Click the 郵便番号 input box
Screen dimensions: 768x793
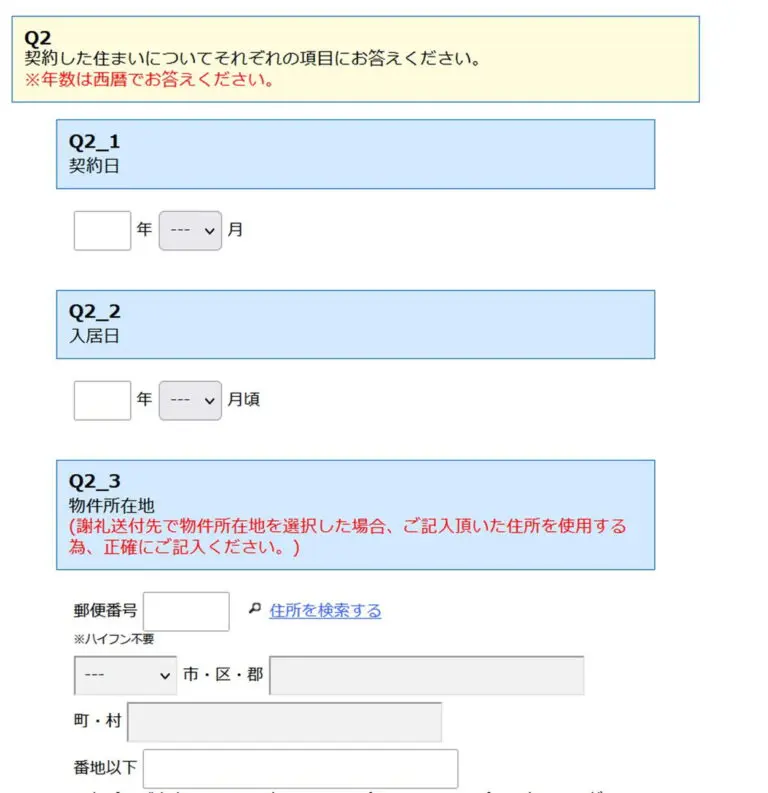(x=186, y=611)
